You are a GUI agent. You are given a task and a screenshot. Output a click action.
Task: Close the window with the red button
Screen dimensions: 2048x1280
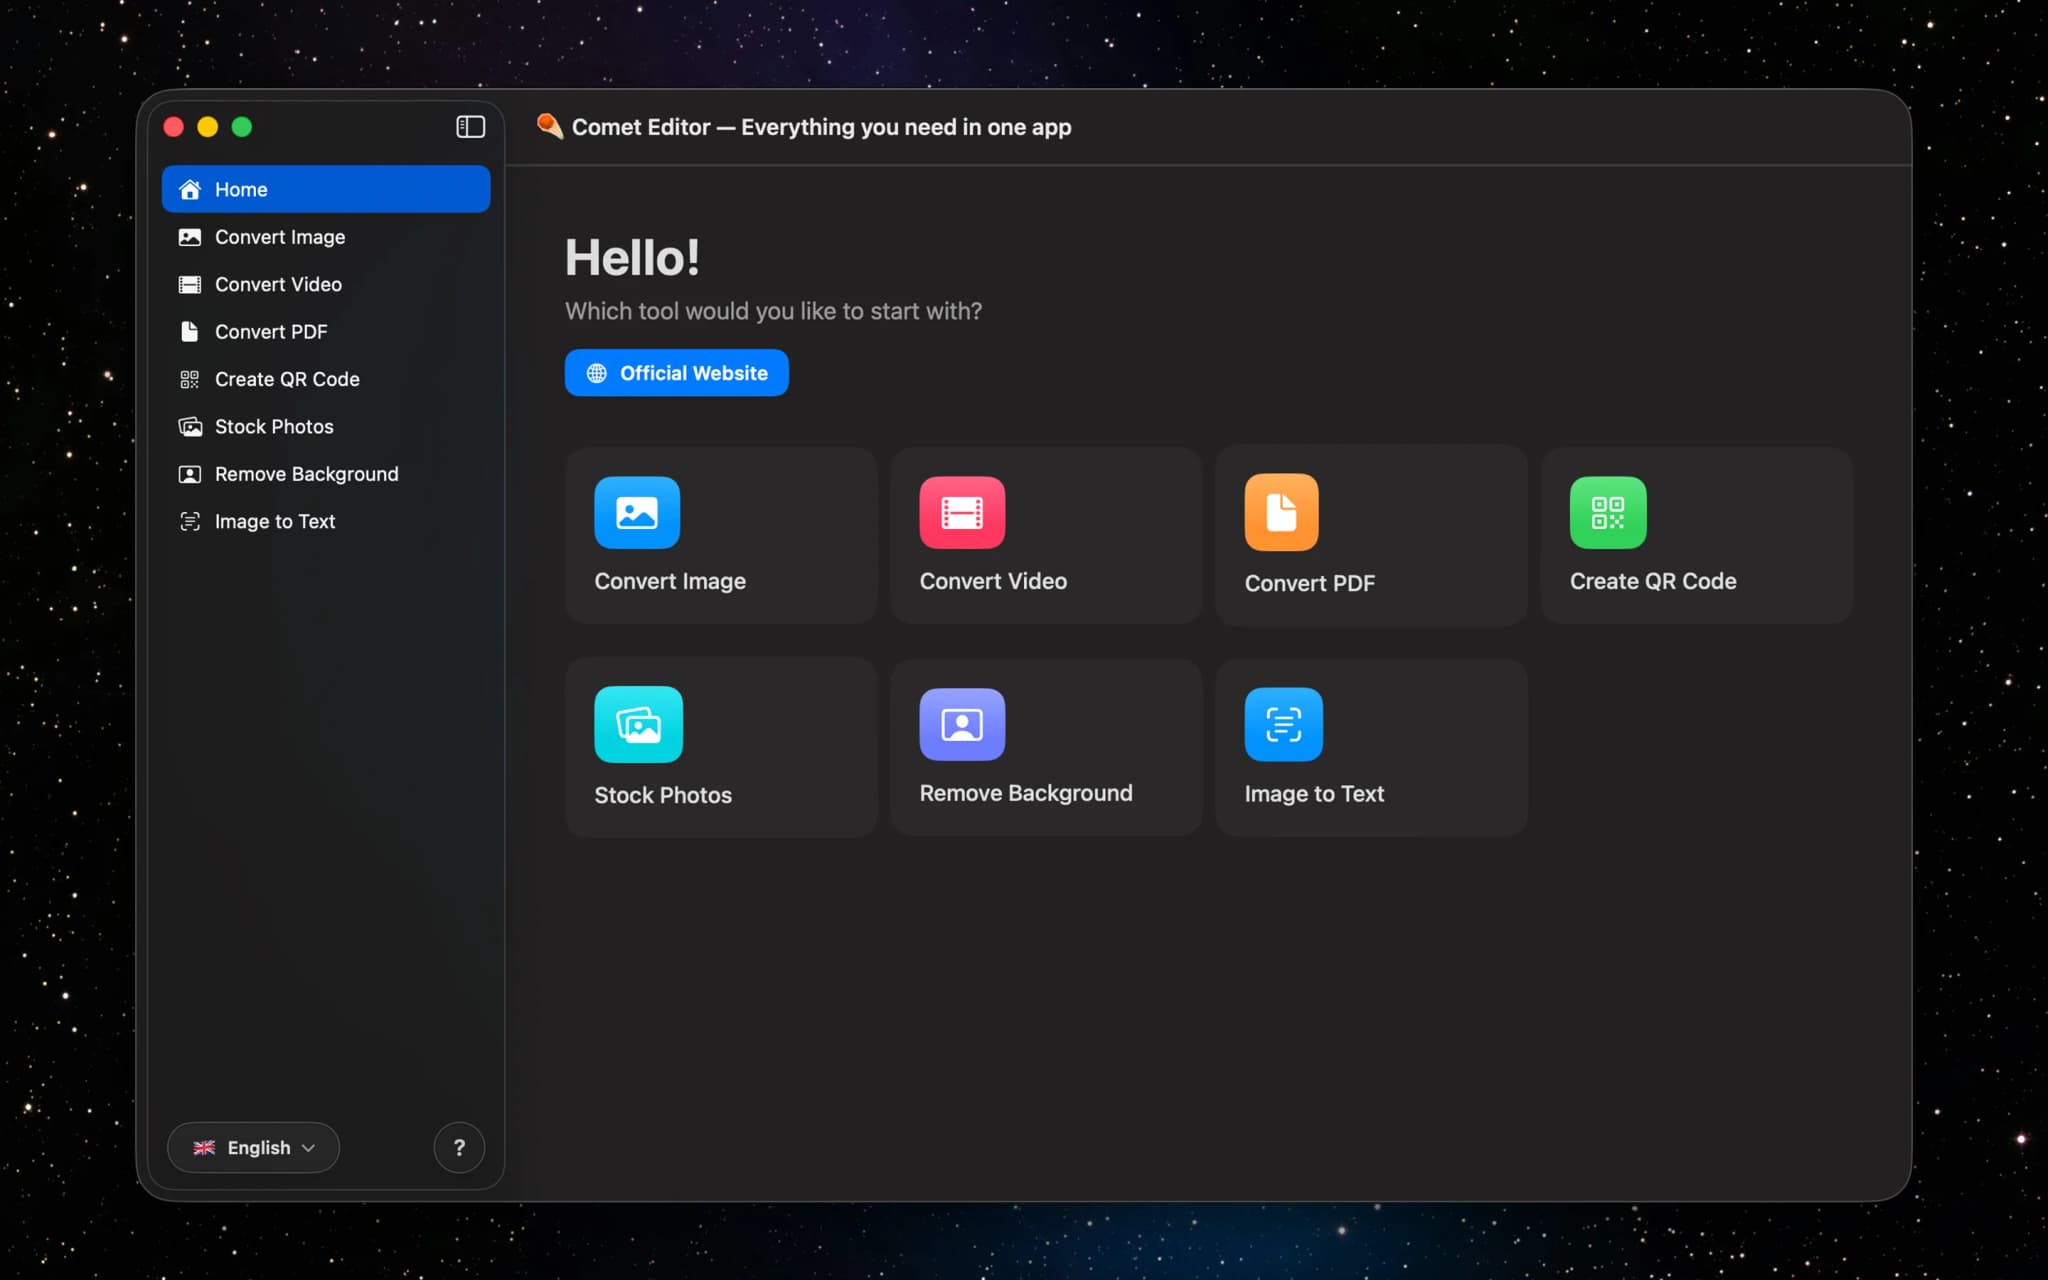[x=174, y=127]
